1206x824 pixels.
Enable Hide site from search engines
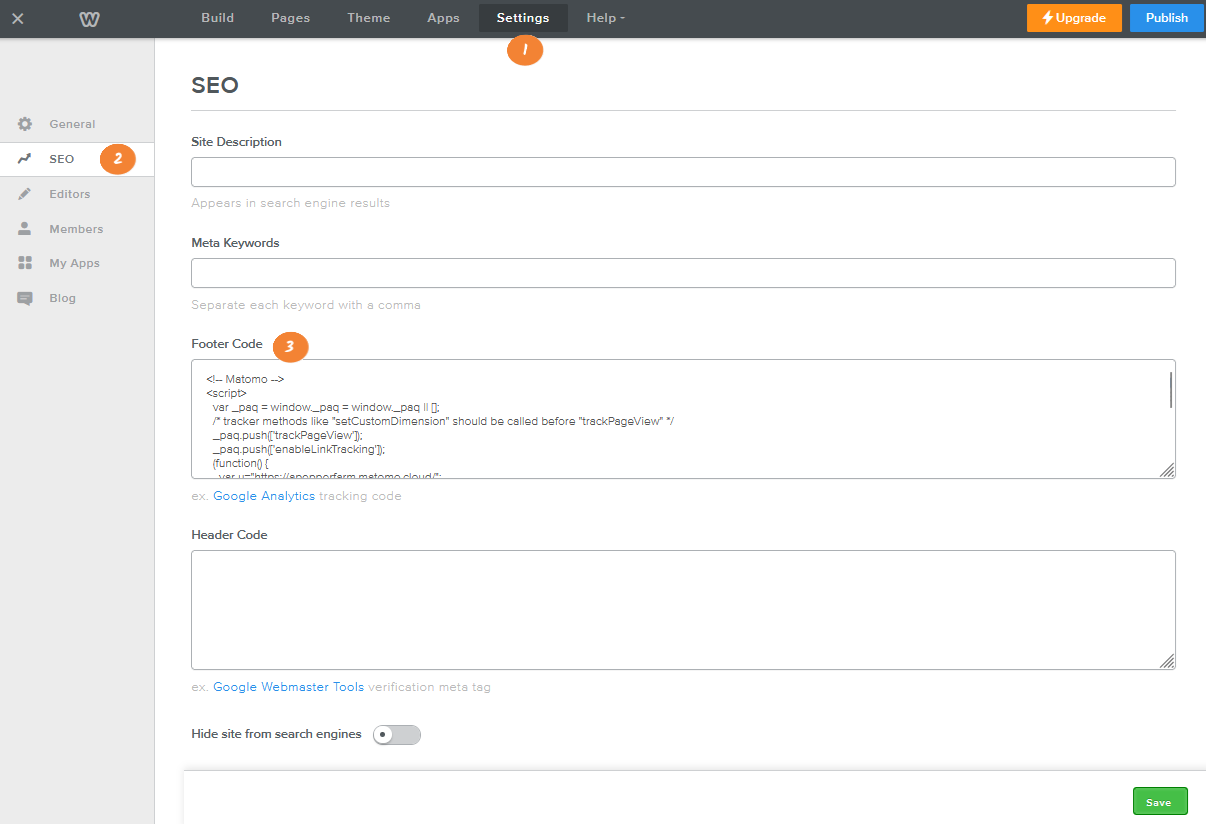click(x=396, y=734)
